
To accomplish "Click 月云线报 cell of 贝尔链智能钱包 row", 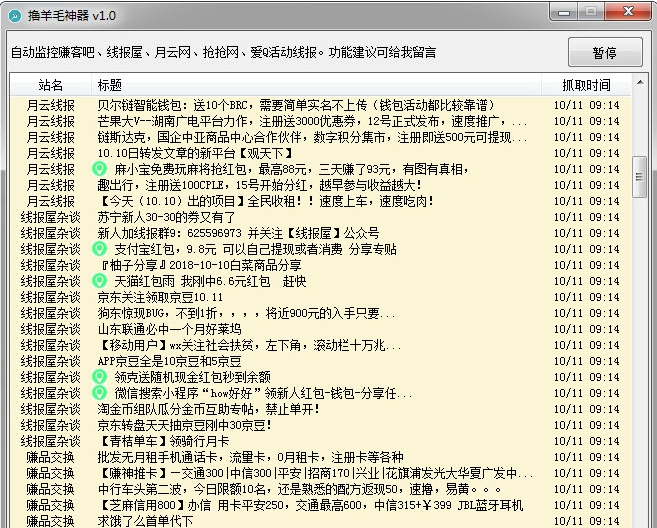I will click(51, 105).
